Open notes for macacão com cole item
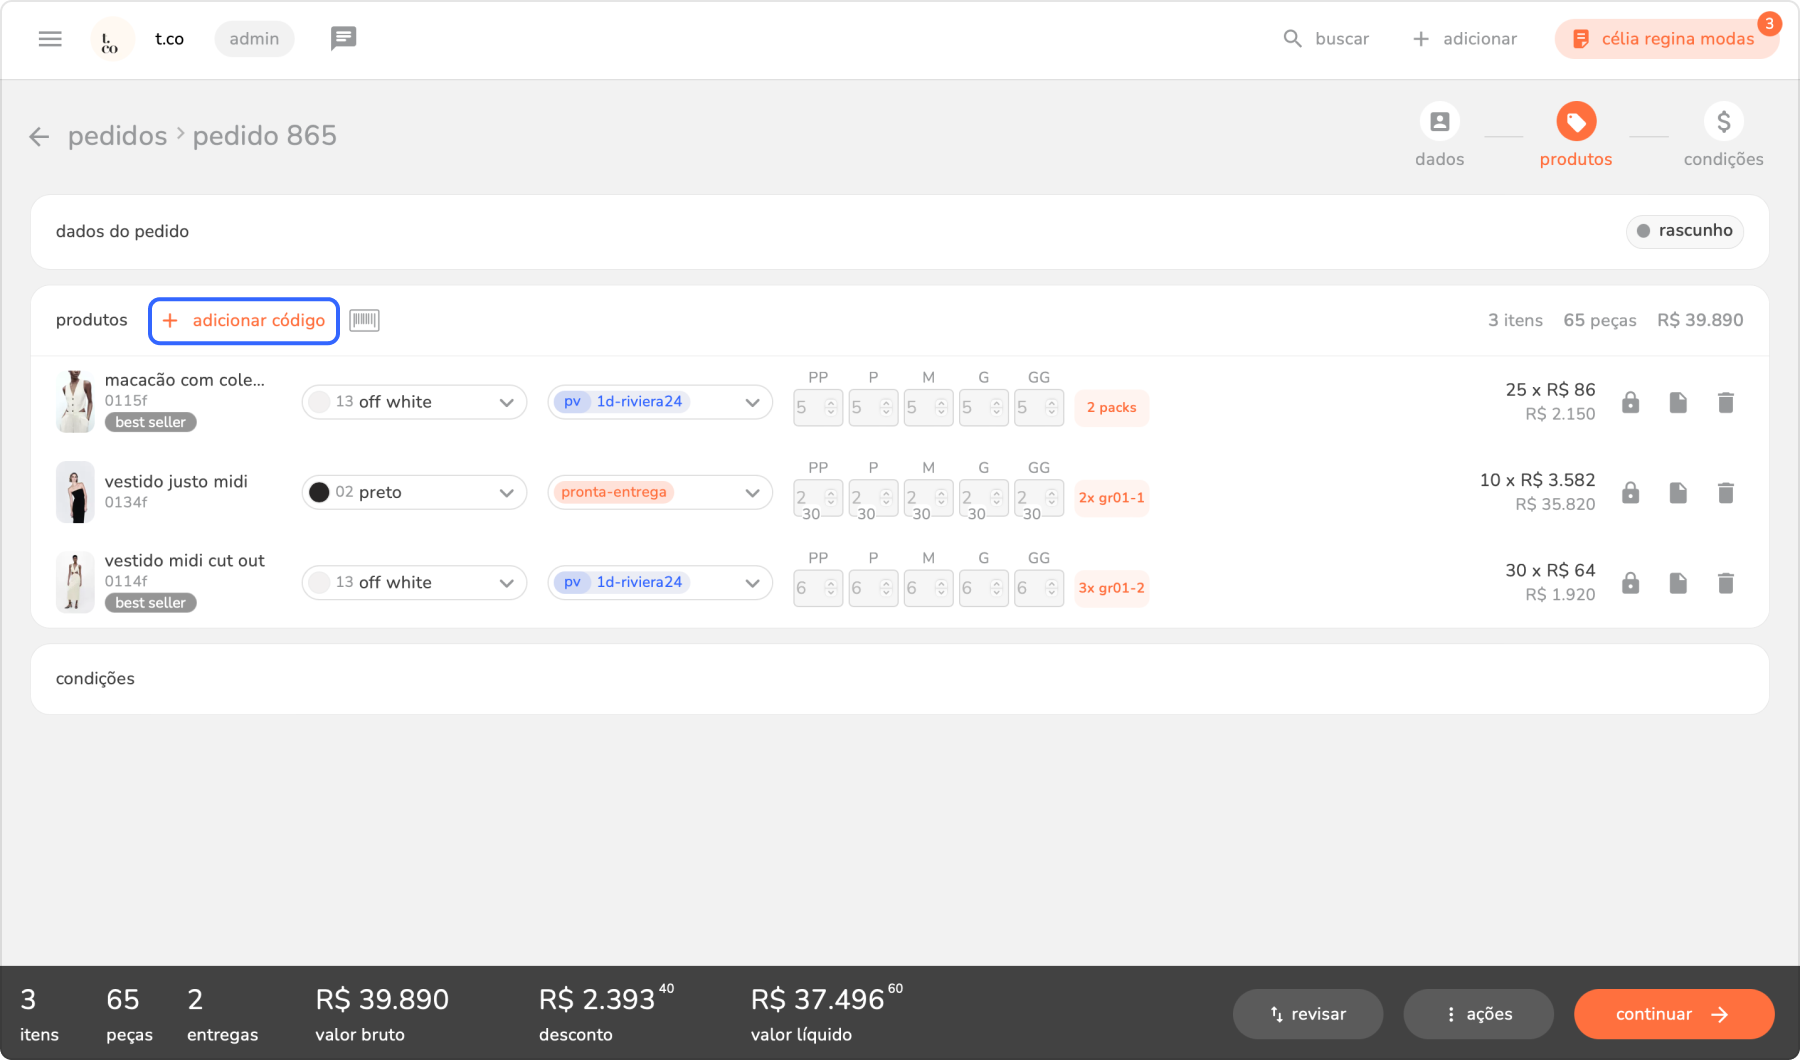This screenshot has width=1800, height=1060. 1678,403
